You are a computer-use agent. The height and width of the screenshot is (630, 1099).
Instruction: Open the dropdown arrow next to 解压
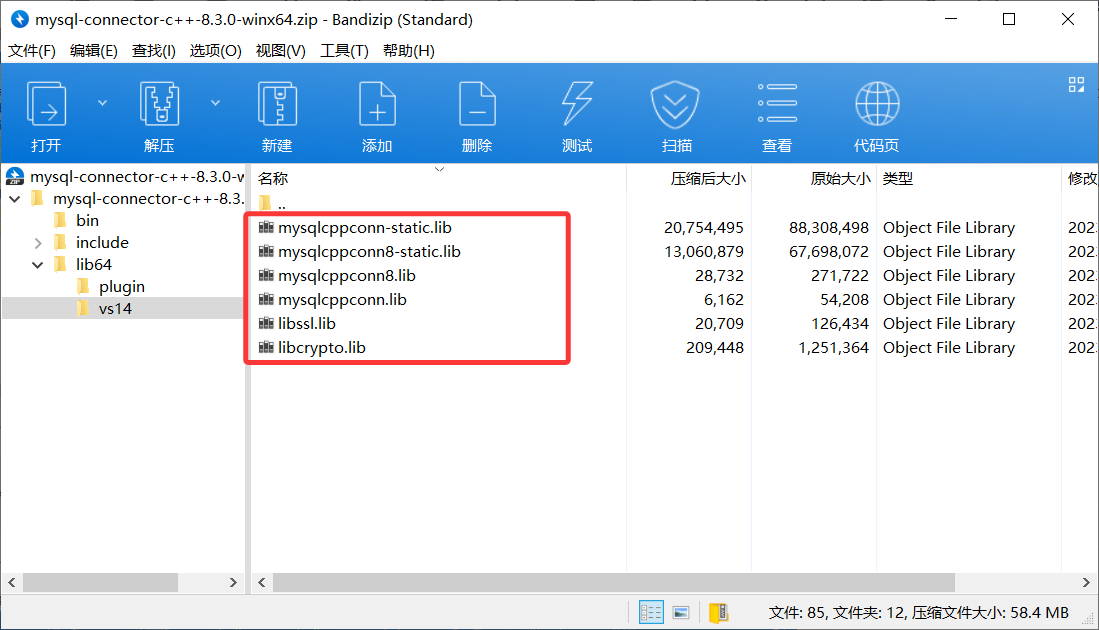tap(215, 103)
